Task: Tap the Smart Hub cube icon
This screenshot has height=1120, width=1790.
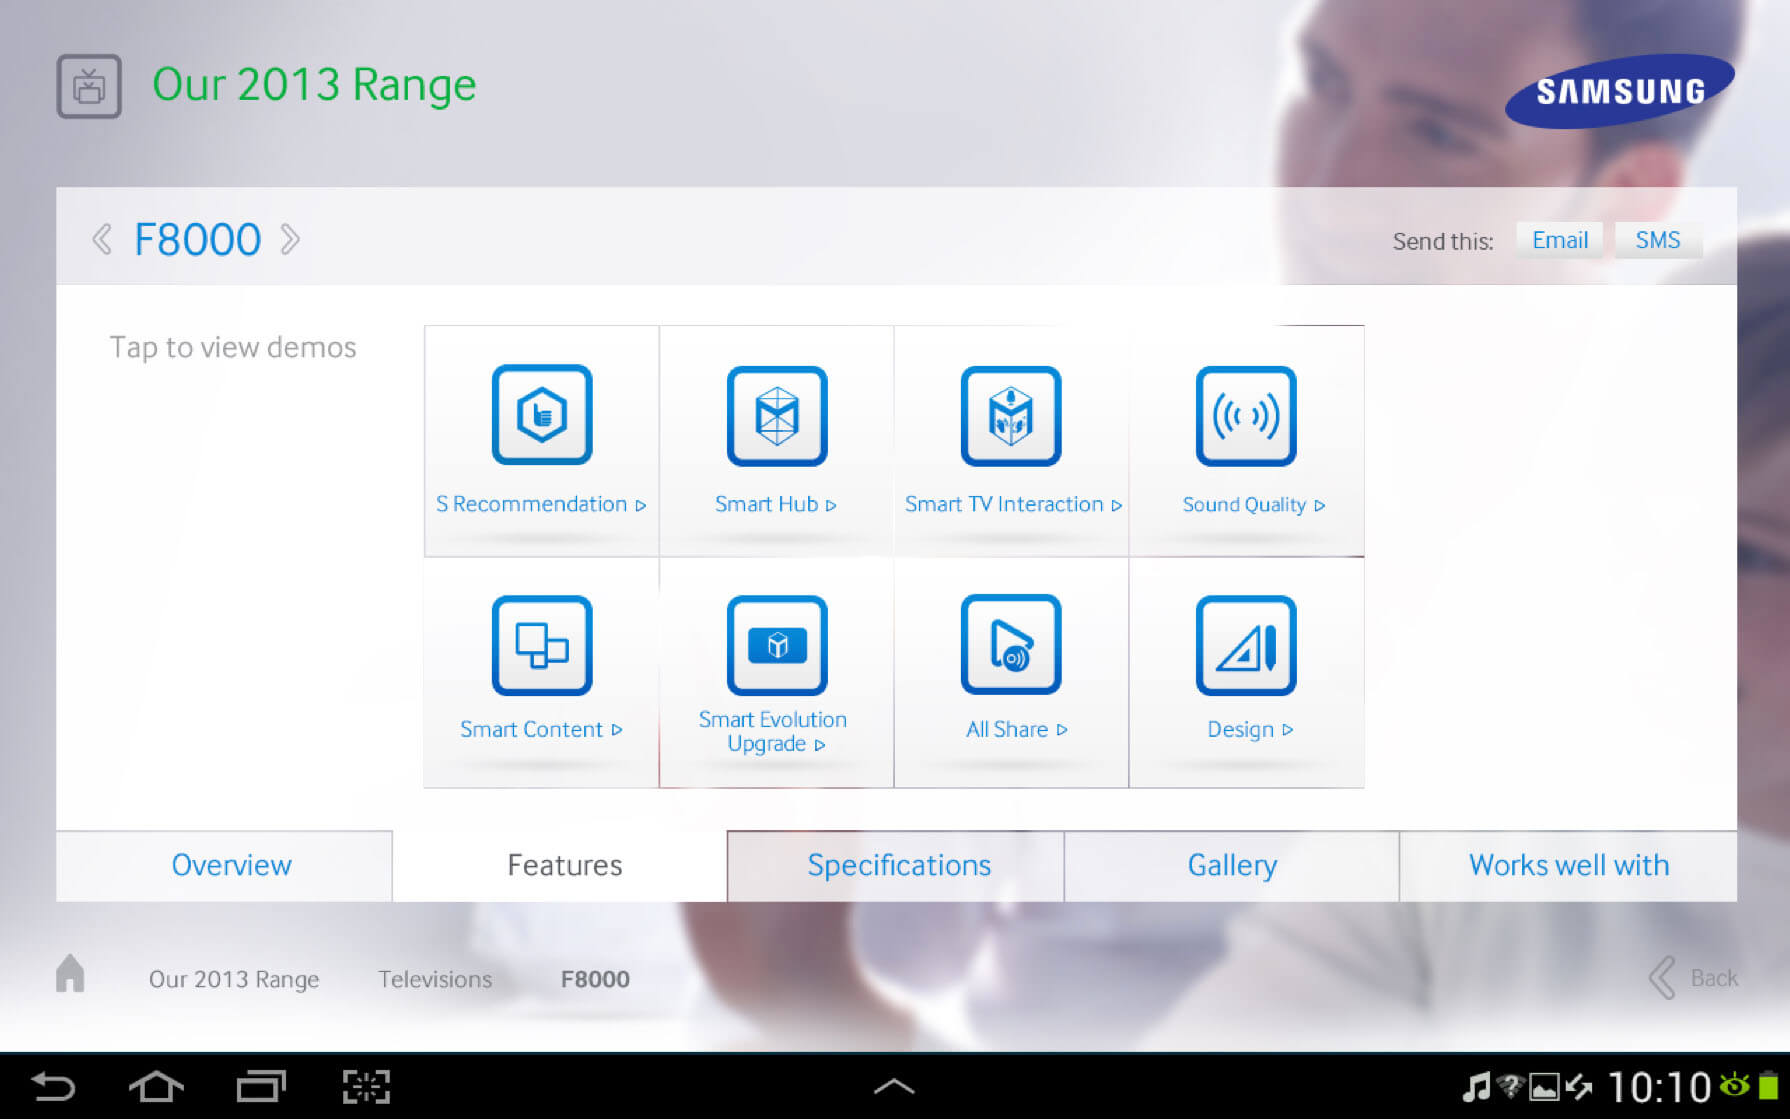Action: tap(777, 415)
